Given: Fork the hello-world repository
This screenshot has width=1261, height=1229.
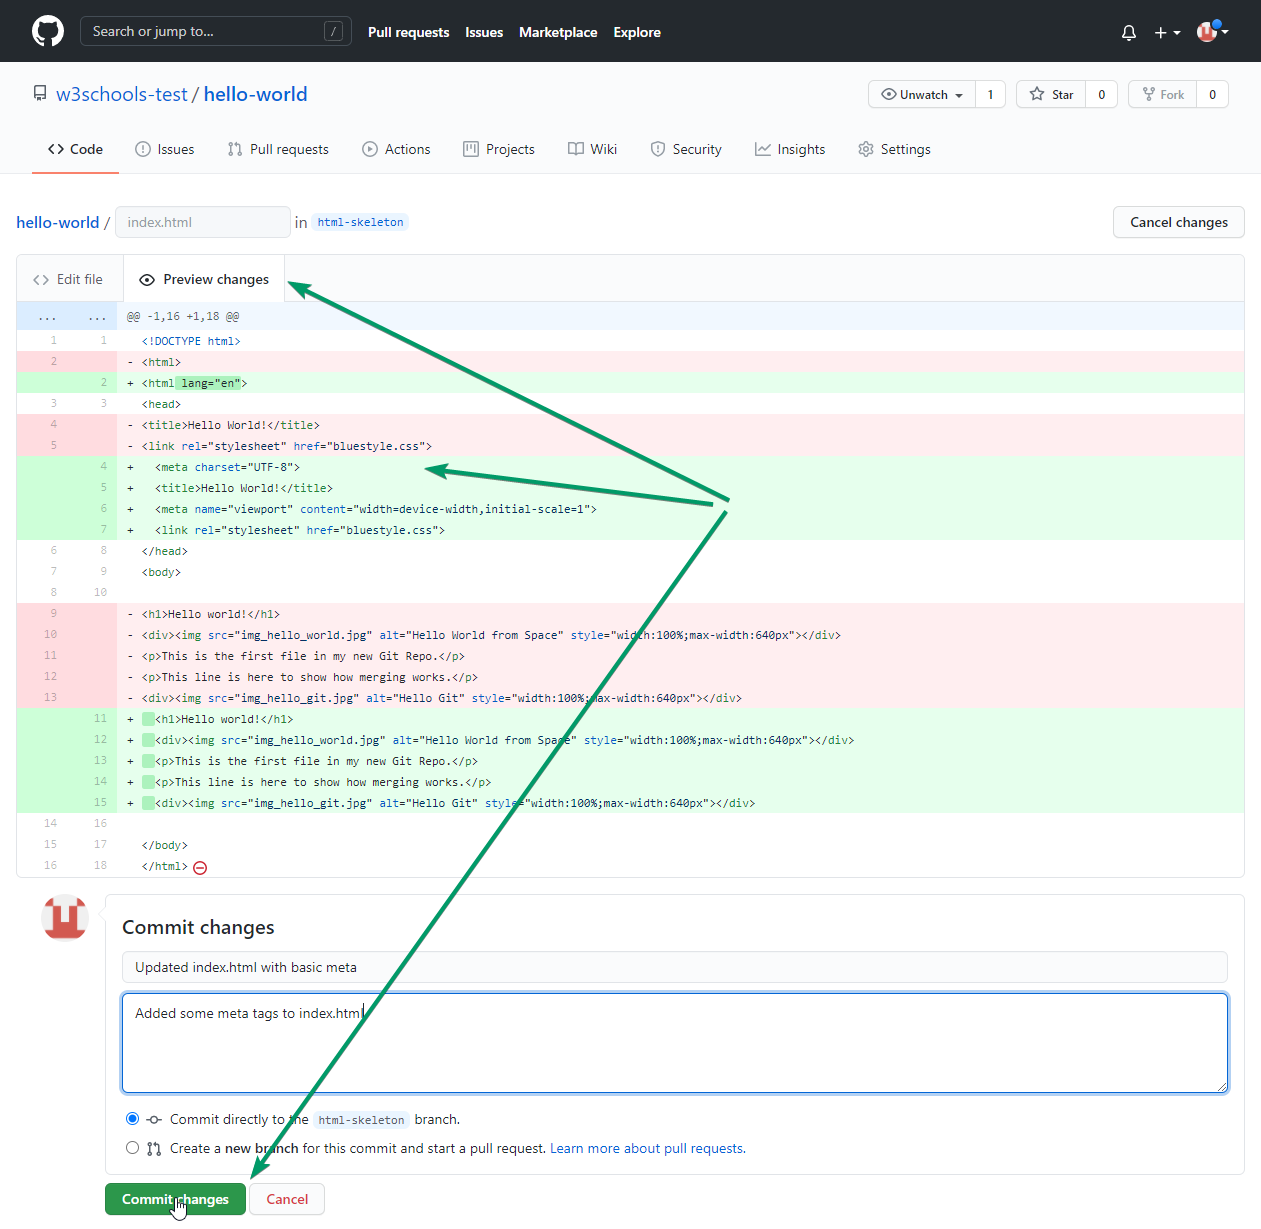Looking at the screenshot, I should (1163, 95).
